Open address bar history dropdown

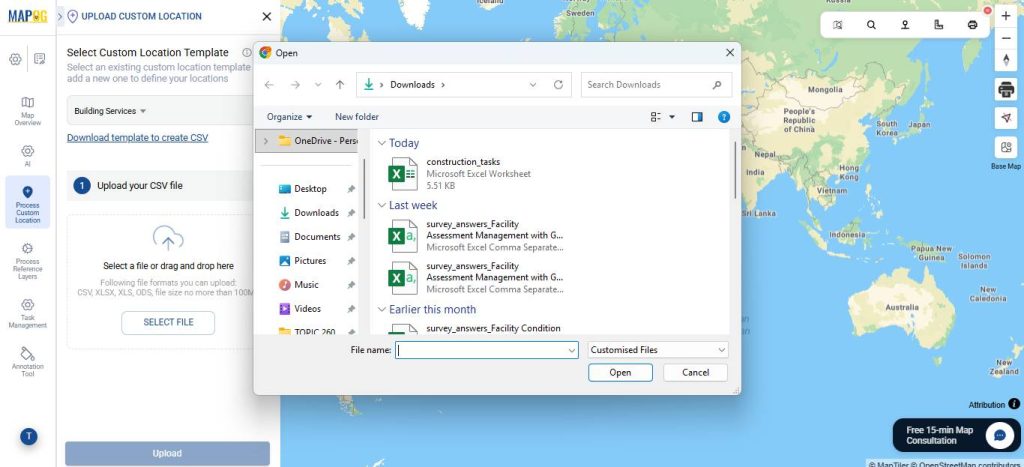[533, 85]
